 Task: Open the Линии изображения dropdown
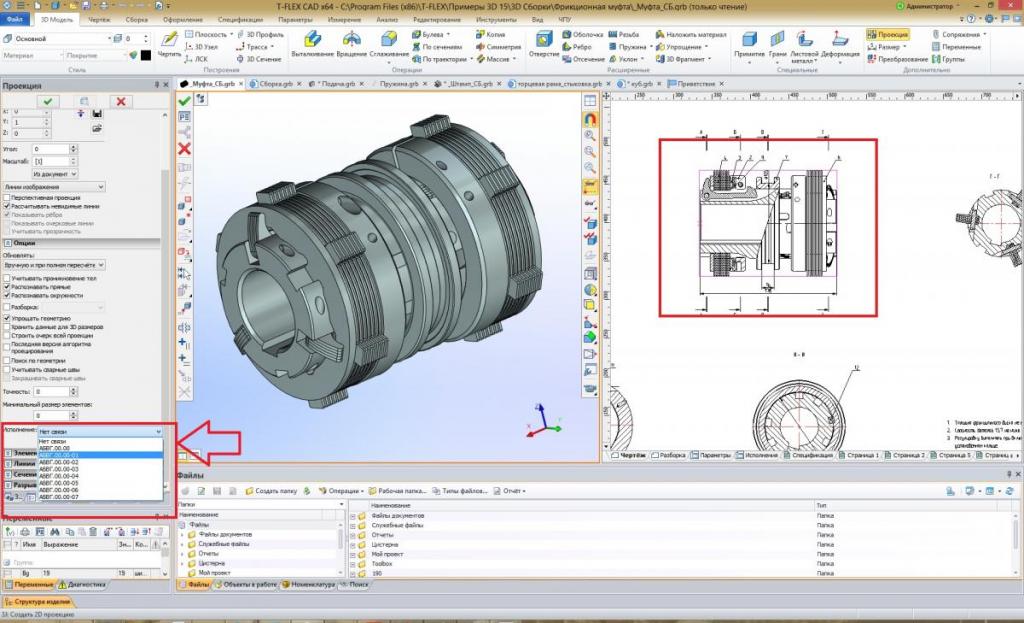click(54, 186)
